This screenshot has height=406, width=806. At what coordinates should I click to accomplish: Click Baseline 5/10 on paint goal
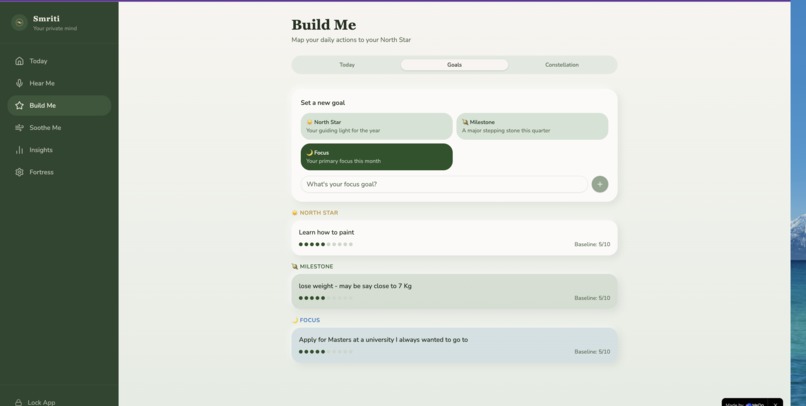[x=592, y=245]
